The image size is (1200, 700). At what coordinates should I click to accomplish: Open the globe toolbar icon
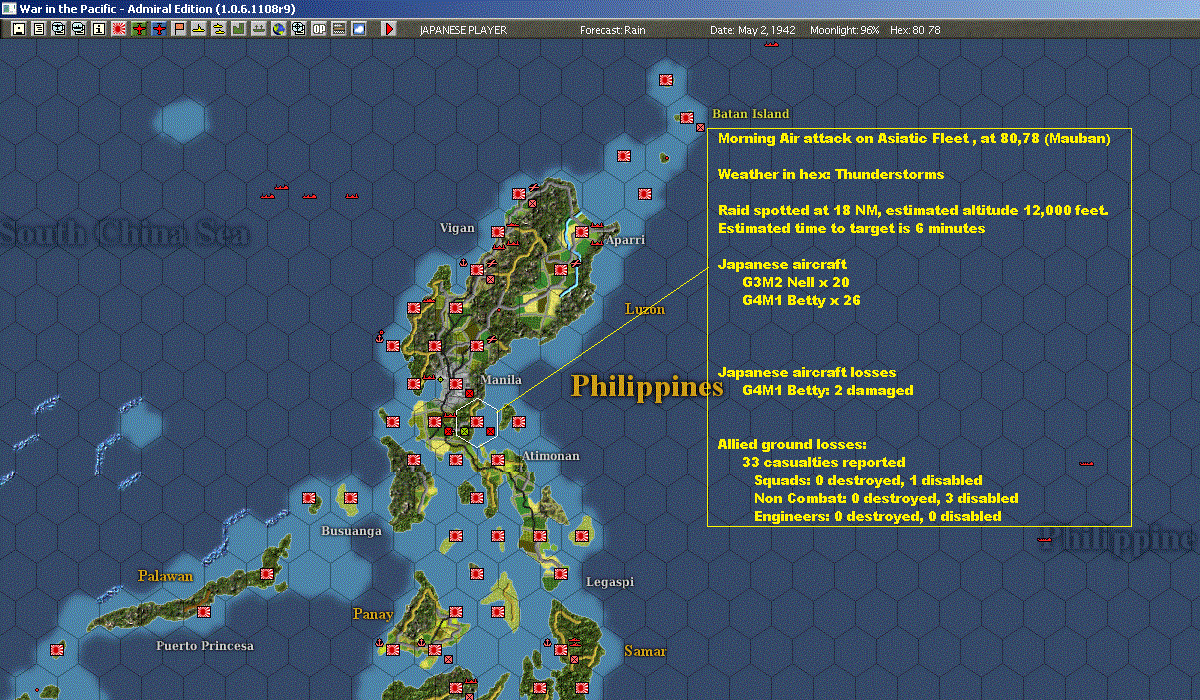[279, 29]
